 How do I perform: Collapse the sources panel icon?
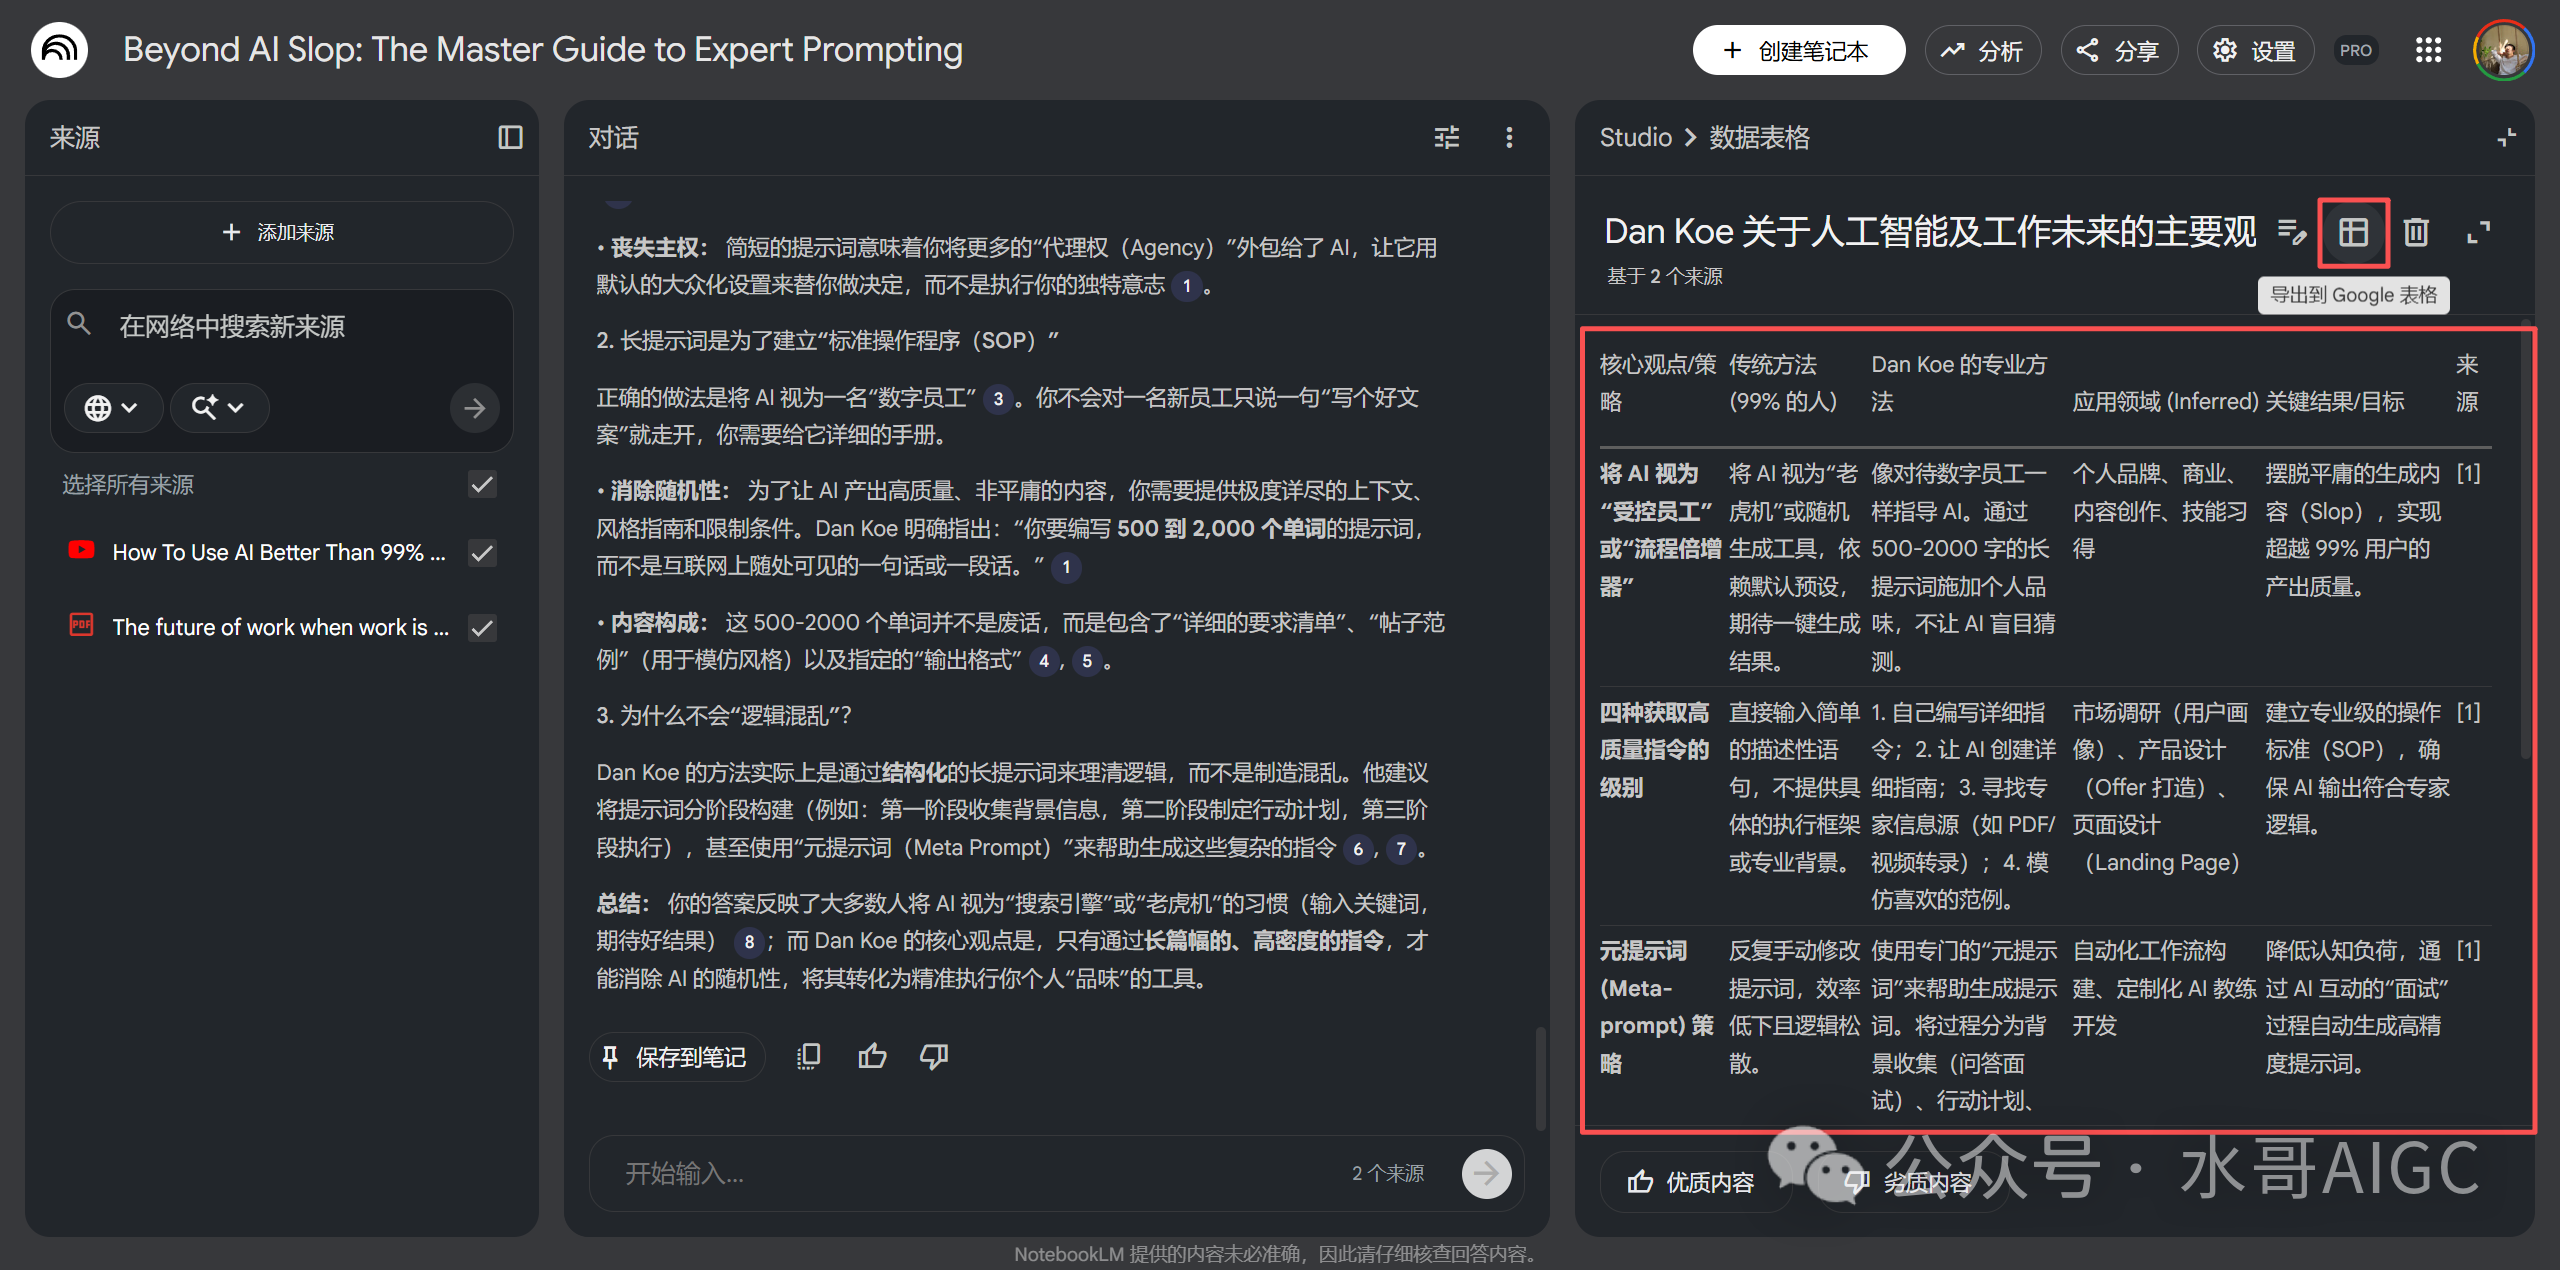(510, 138)
